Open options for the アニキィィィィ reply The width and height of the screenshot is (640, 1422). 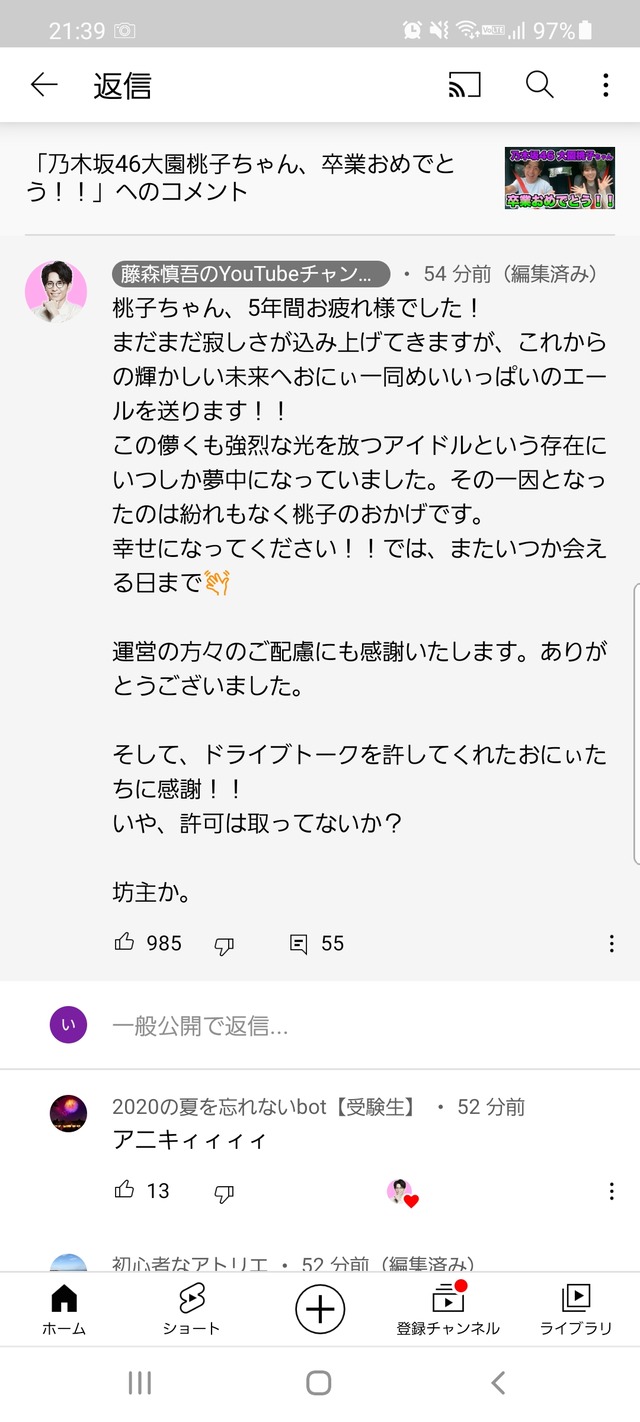(611, 1191)
